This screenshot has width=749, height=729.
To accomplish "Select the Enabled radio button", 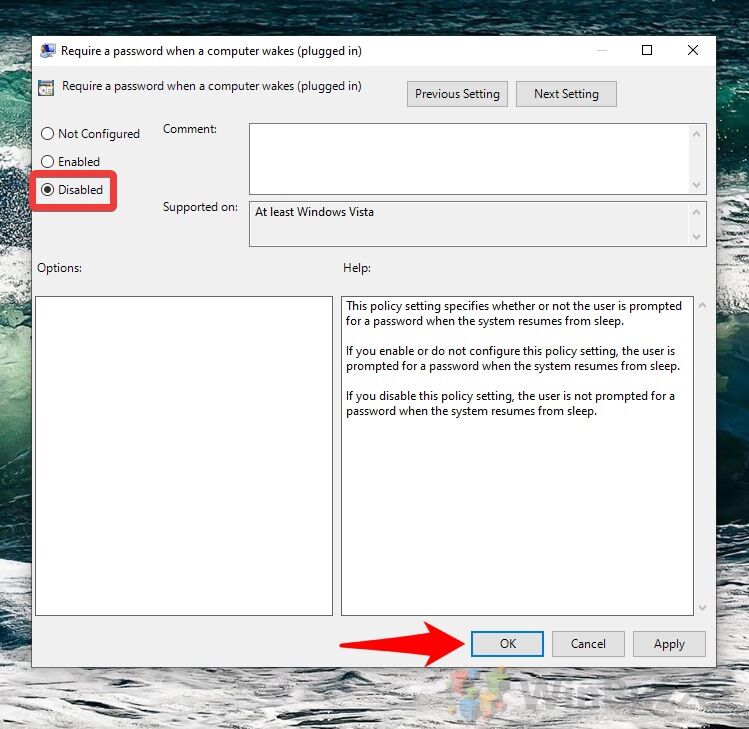I will (70, 161).
